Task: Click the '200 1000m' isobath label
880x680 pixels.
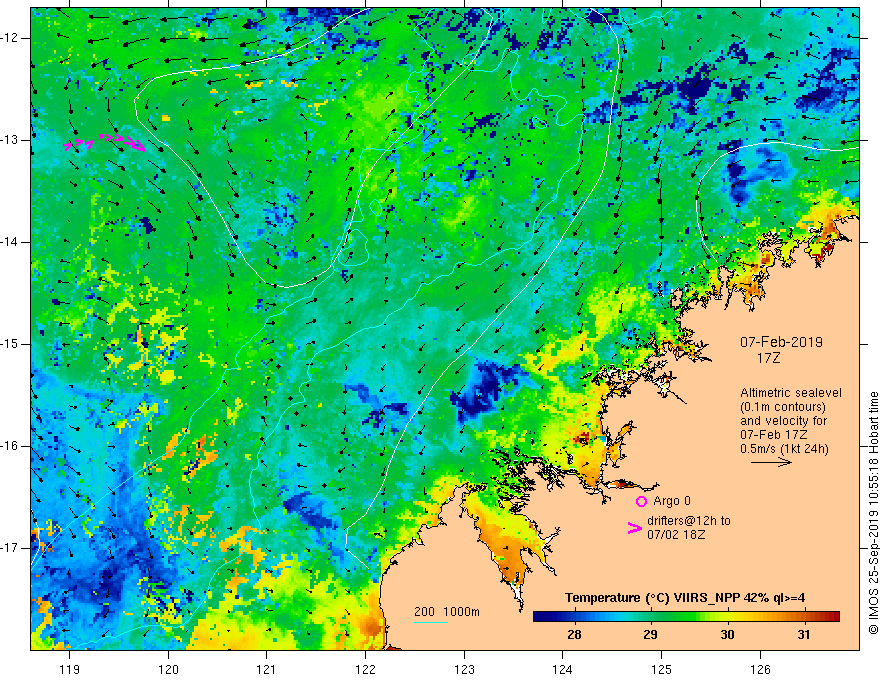Action: tap(447, 612)
